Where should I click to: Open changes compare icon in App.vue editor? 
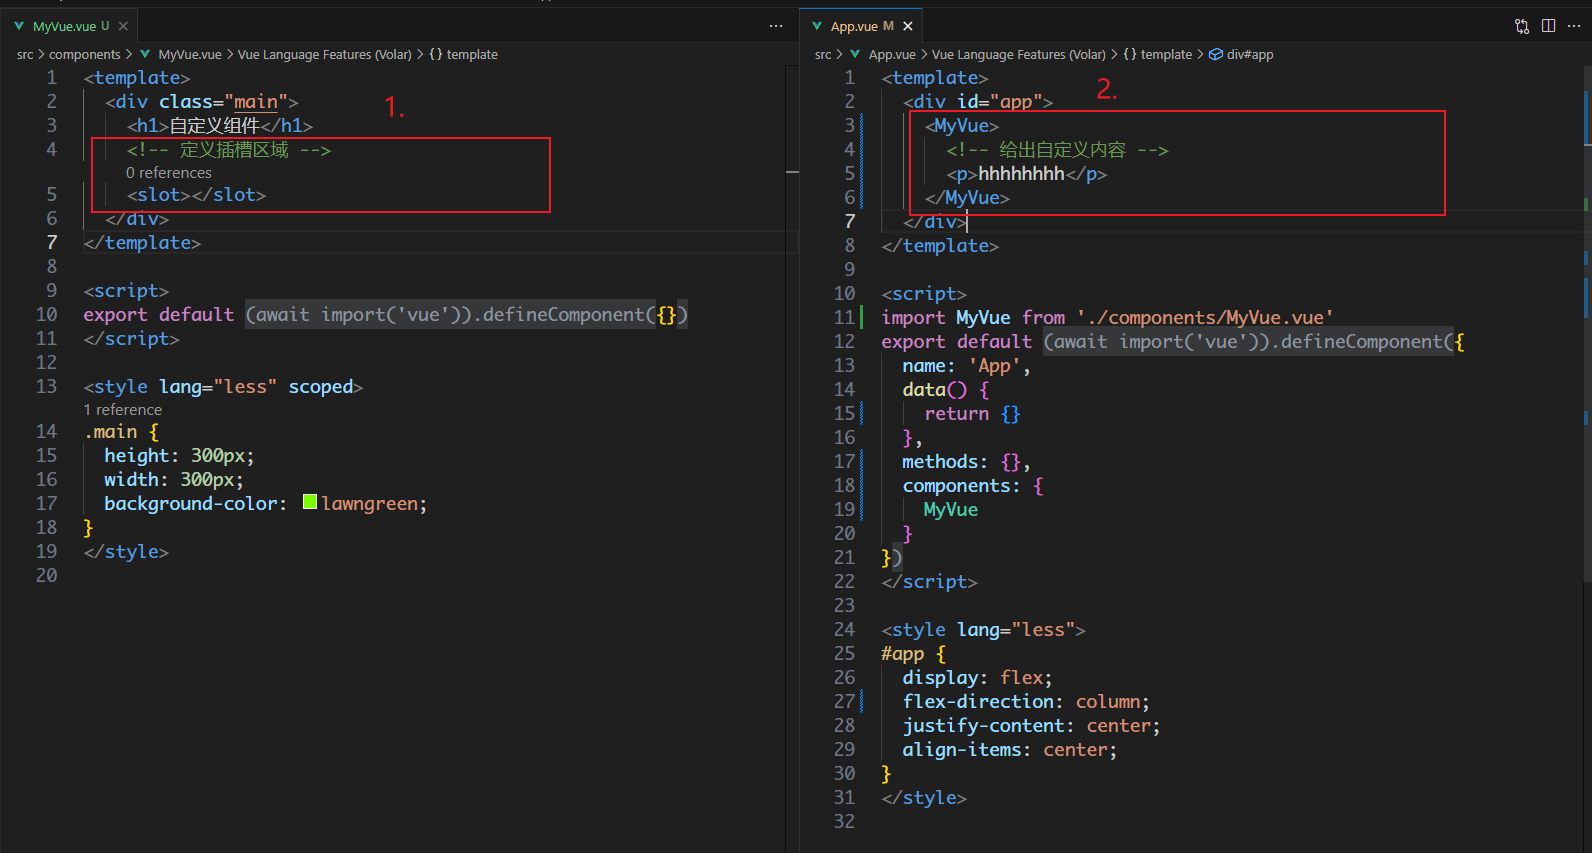[1522, 26]
